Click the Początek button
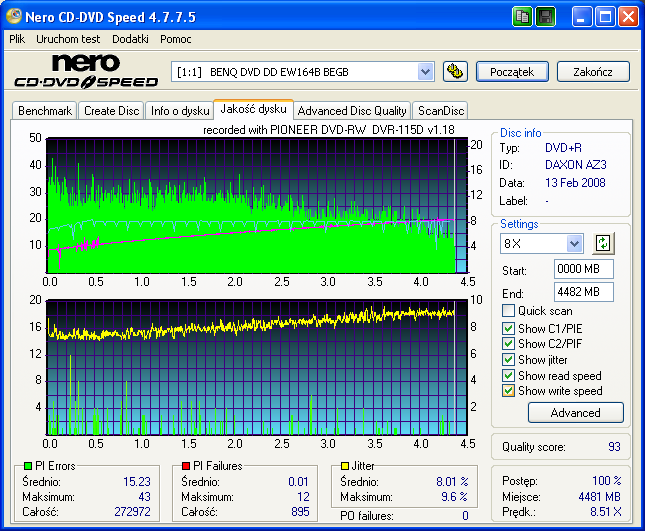Image resolution: width=645 pixels, height=531 pixels. 512,72
